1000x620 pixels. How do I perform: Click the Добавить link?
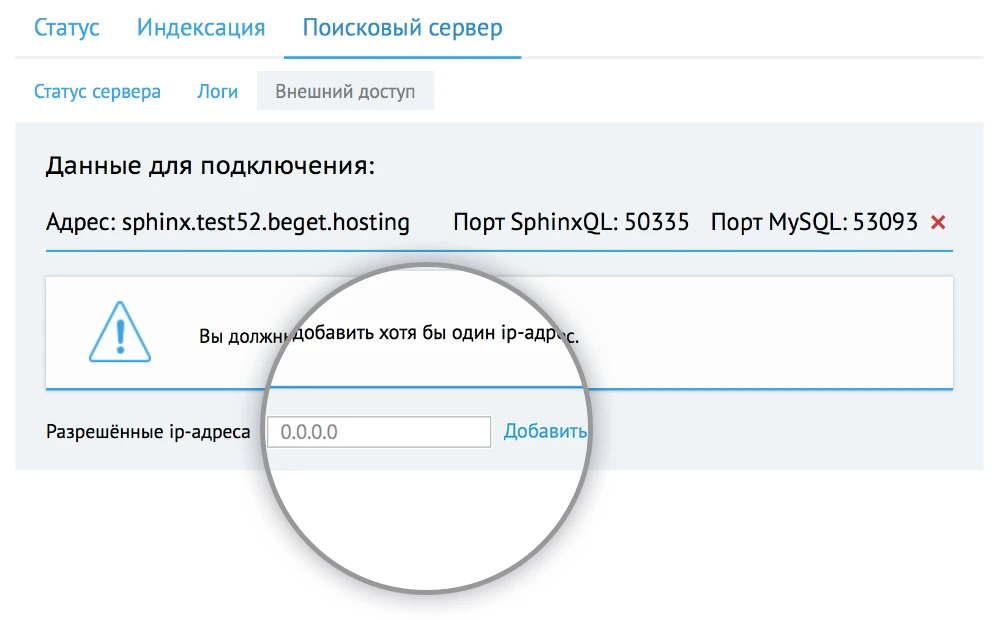click(x=545, y=430)
